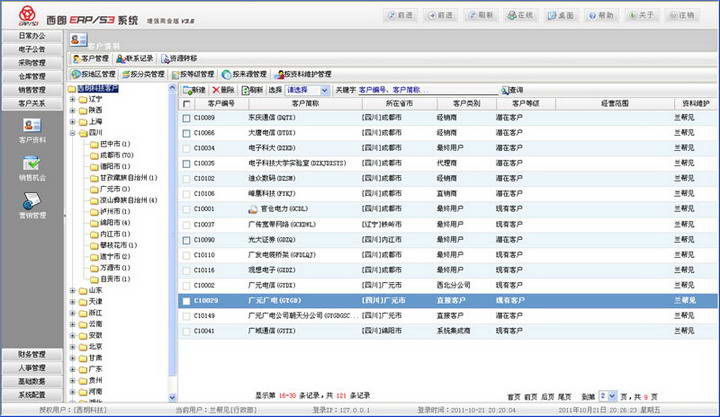Open the 营销管理 sidebar icon
The height and width of the screenshot is (417, 720).
pyautogui.click(x=32, y=206)
